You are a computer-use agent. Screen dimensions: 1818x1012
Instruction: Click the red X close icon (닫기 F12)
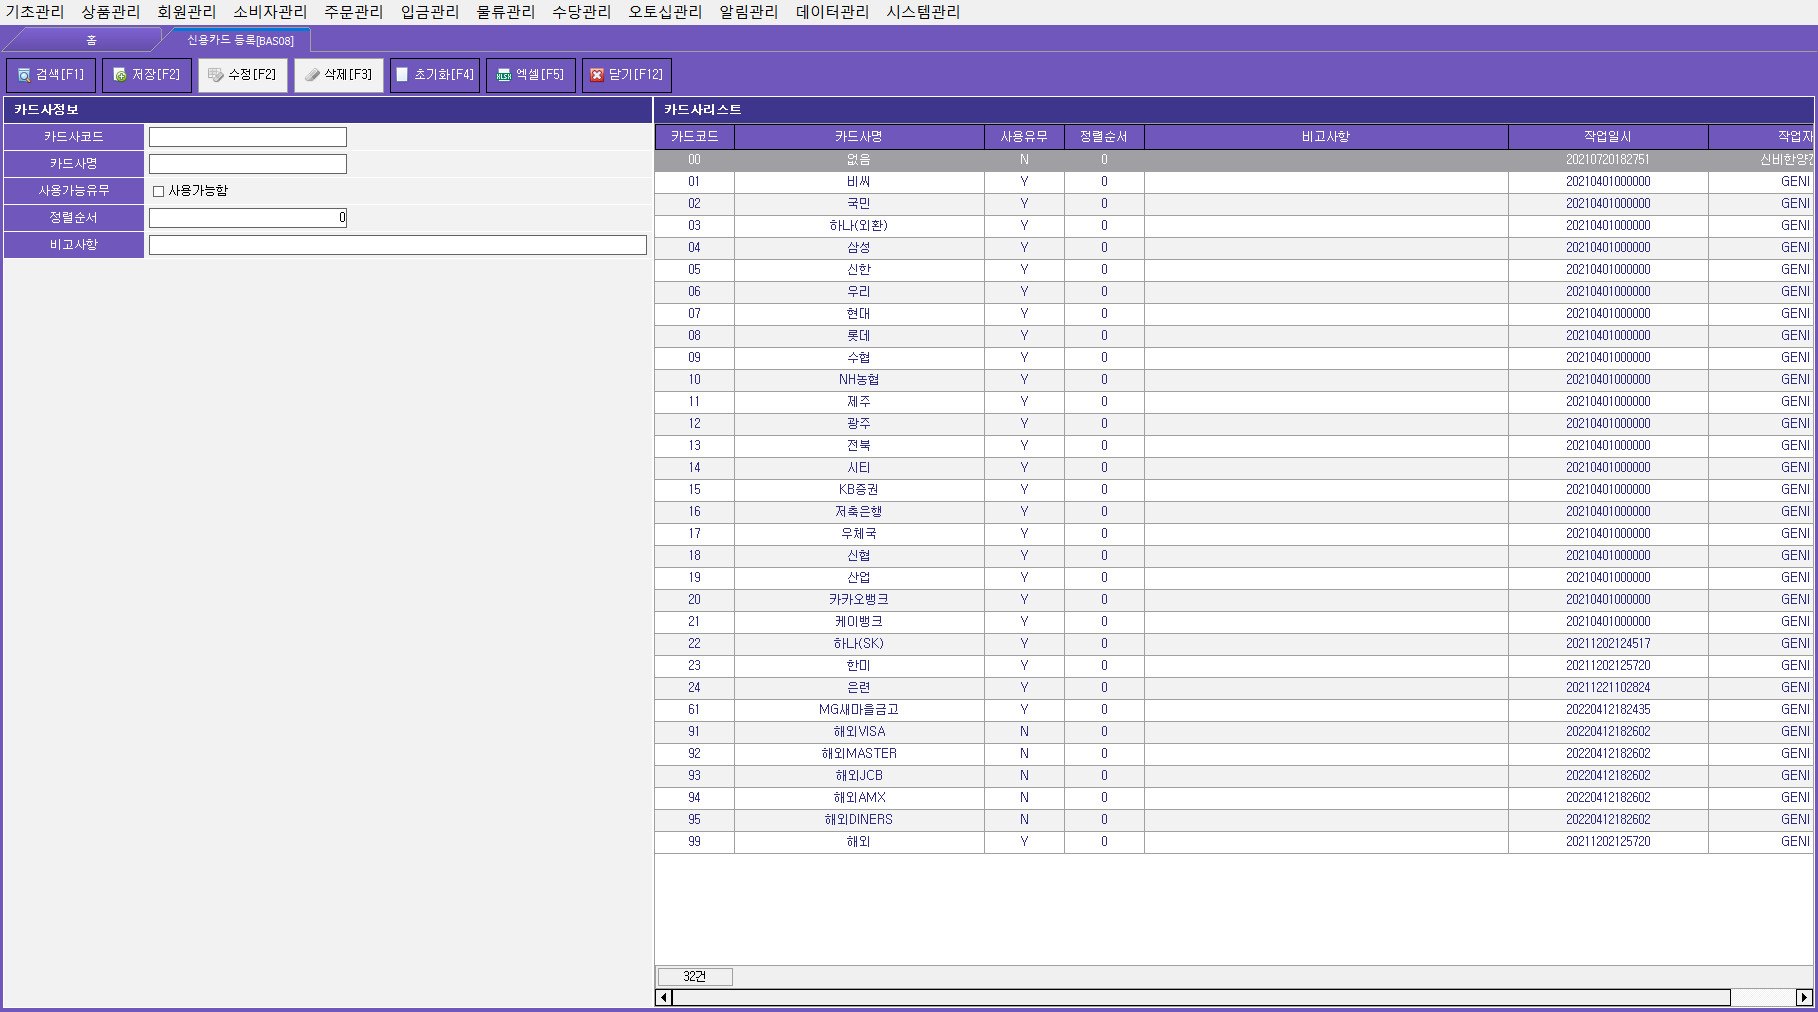[x=597, y=75]
